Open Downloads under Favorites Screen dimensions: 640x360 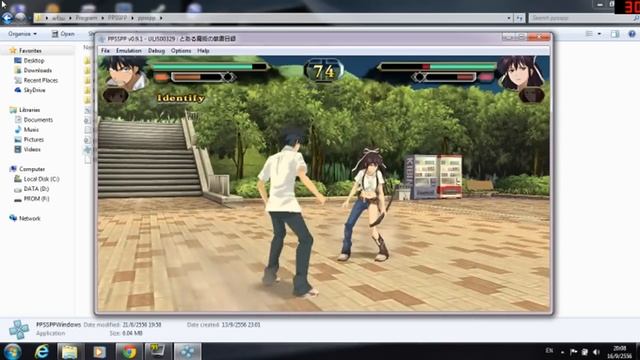pos(38,70)
